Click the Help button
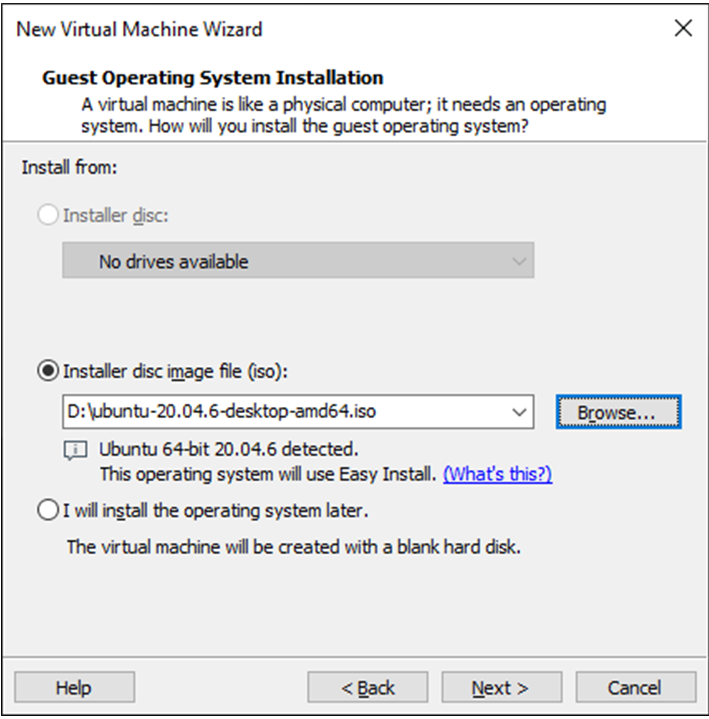The width and height of the screenshot is (709, 719). [x=74, y=688]
